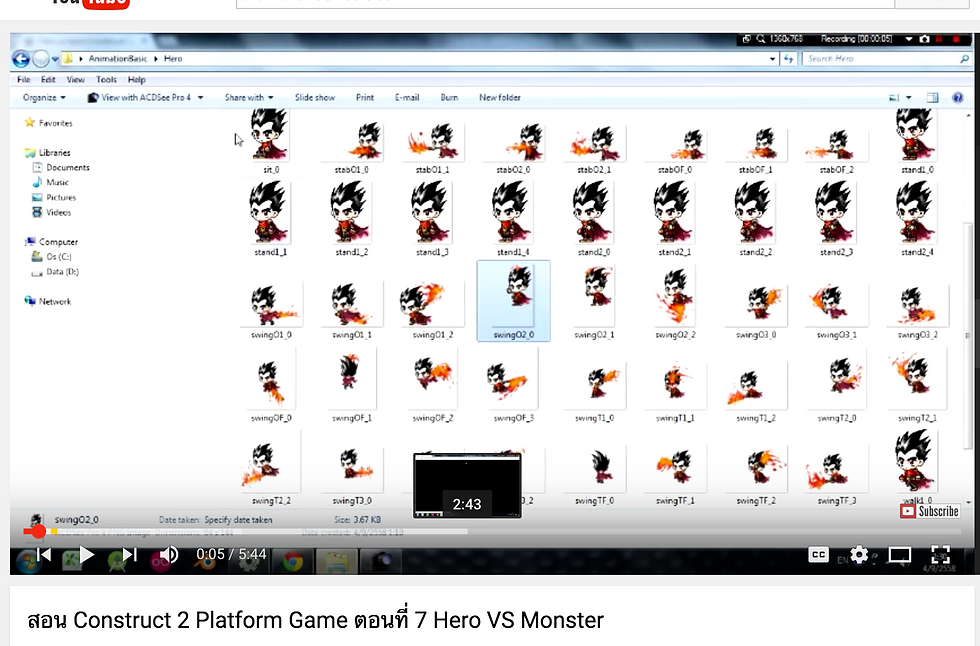The image size is (980, 646).
Task: Expand ACDSee view options arrow
Action: click(201, 97)
